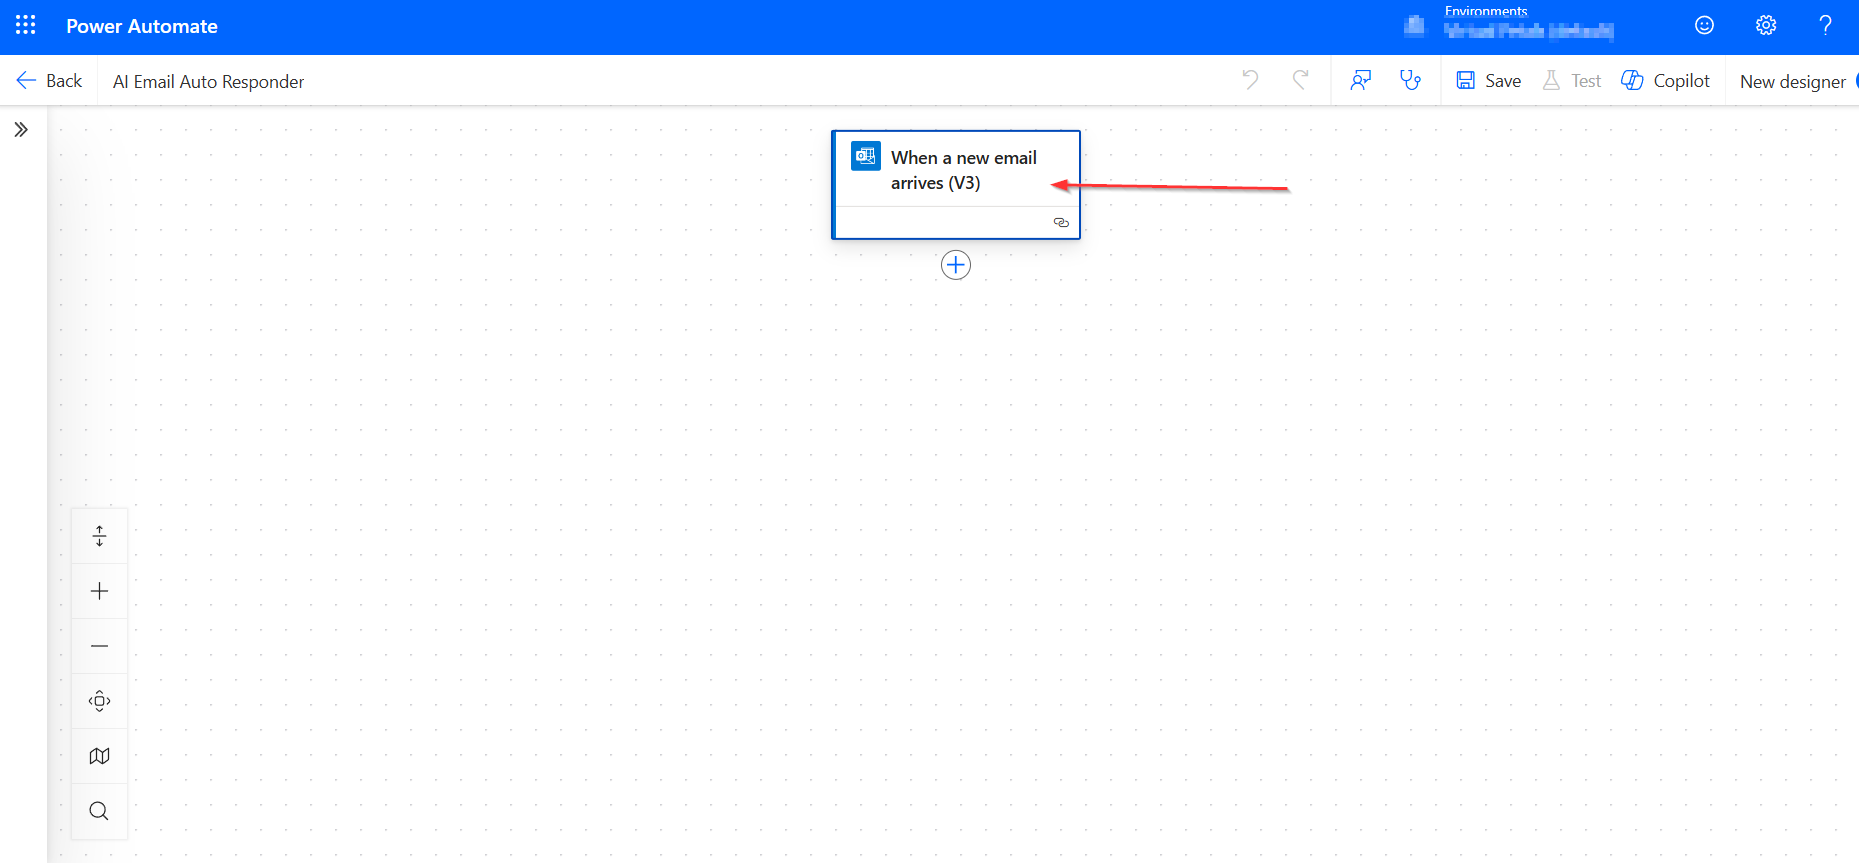
Task: Fit the flow to view
Action: (x=99, y=701)
